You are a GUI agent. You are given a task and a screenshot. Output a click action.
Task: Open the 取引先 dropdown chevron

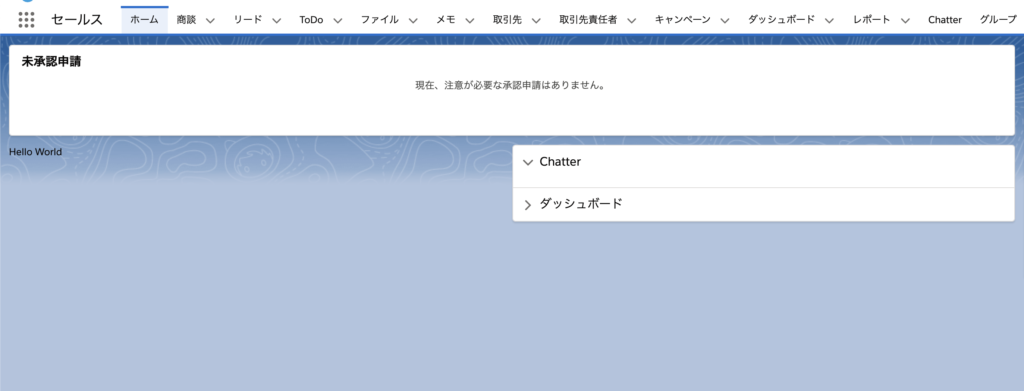(536, 20)
